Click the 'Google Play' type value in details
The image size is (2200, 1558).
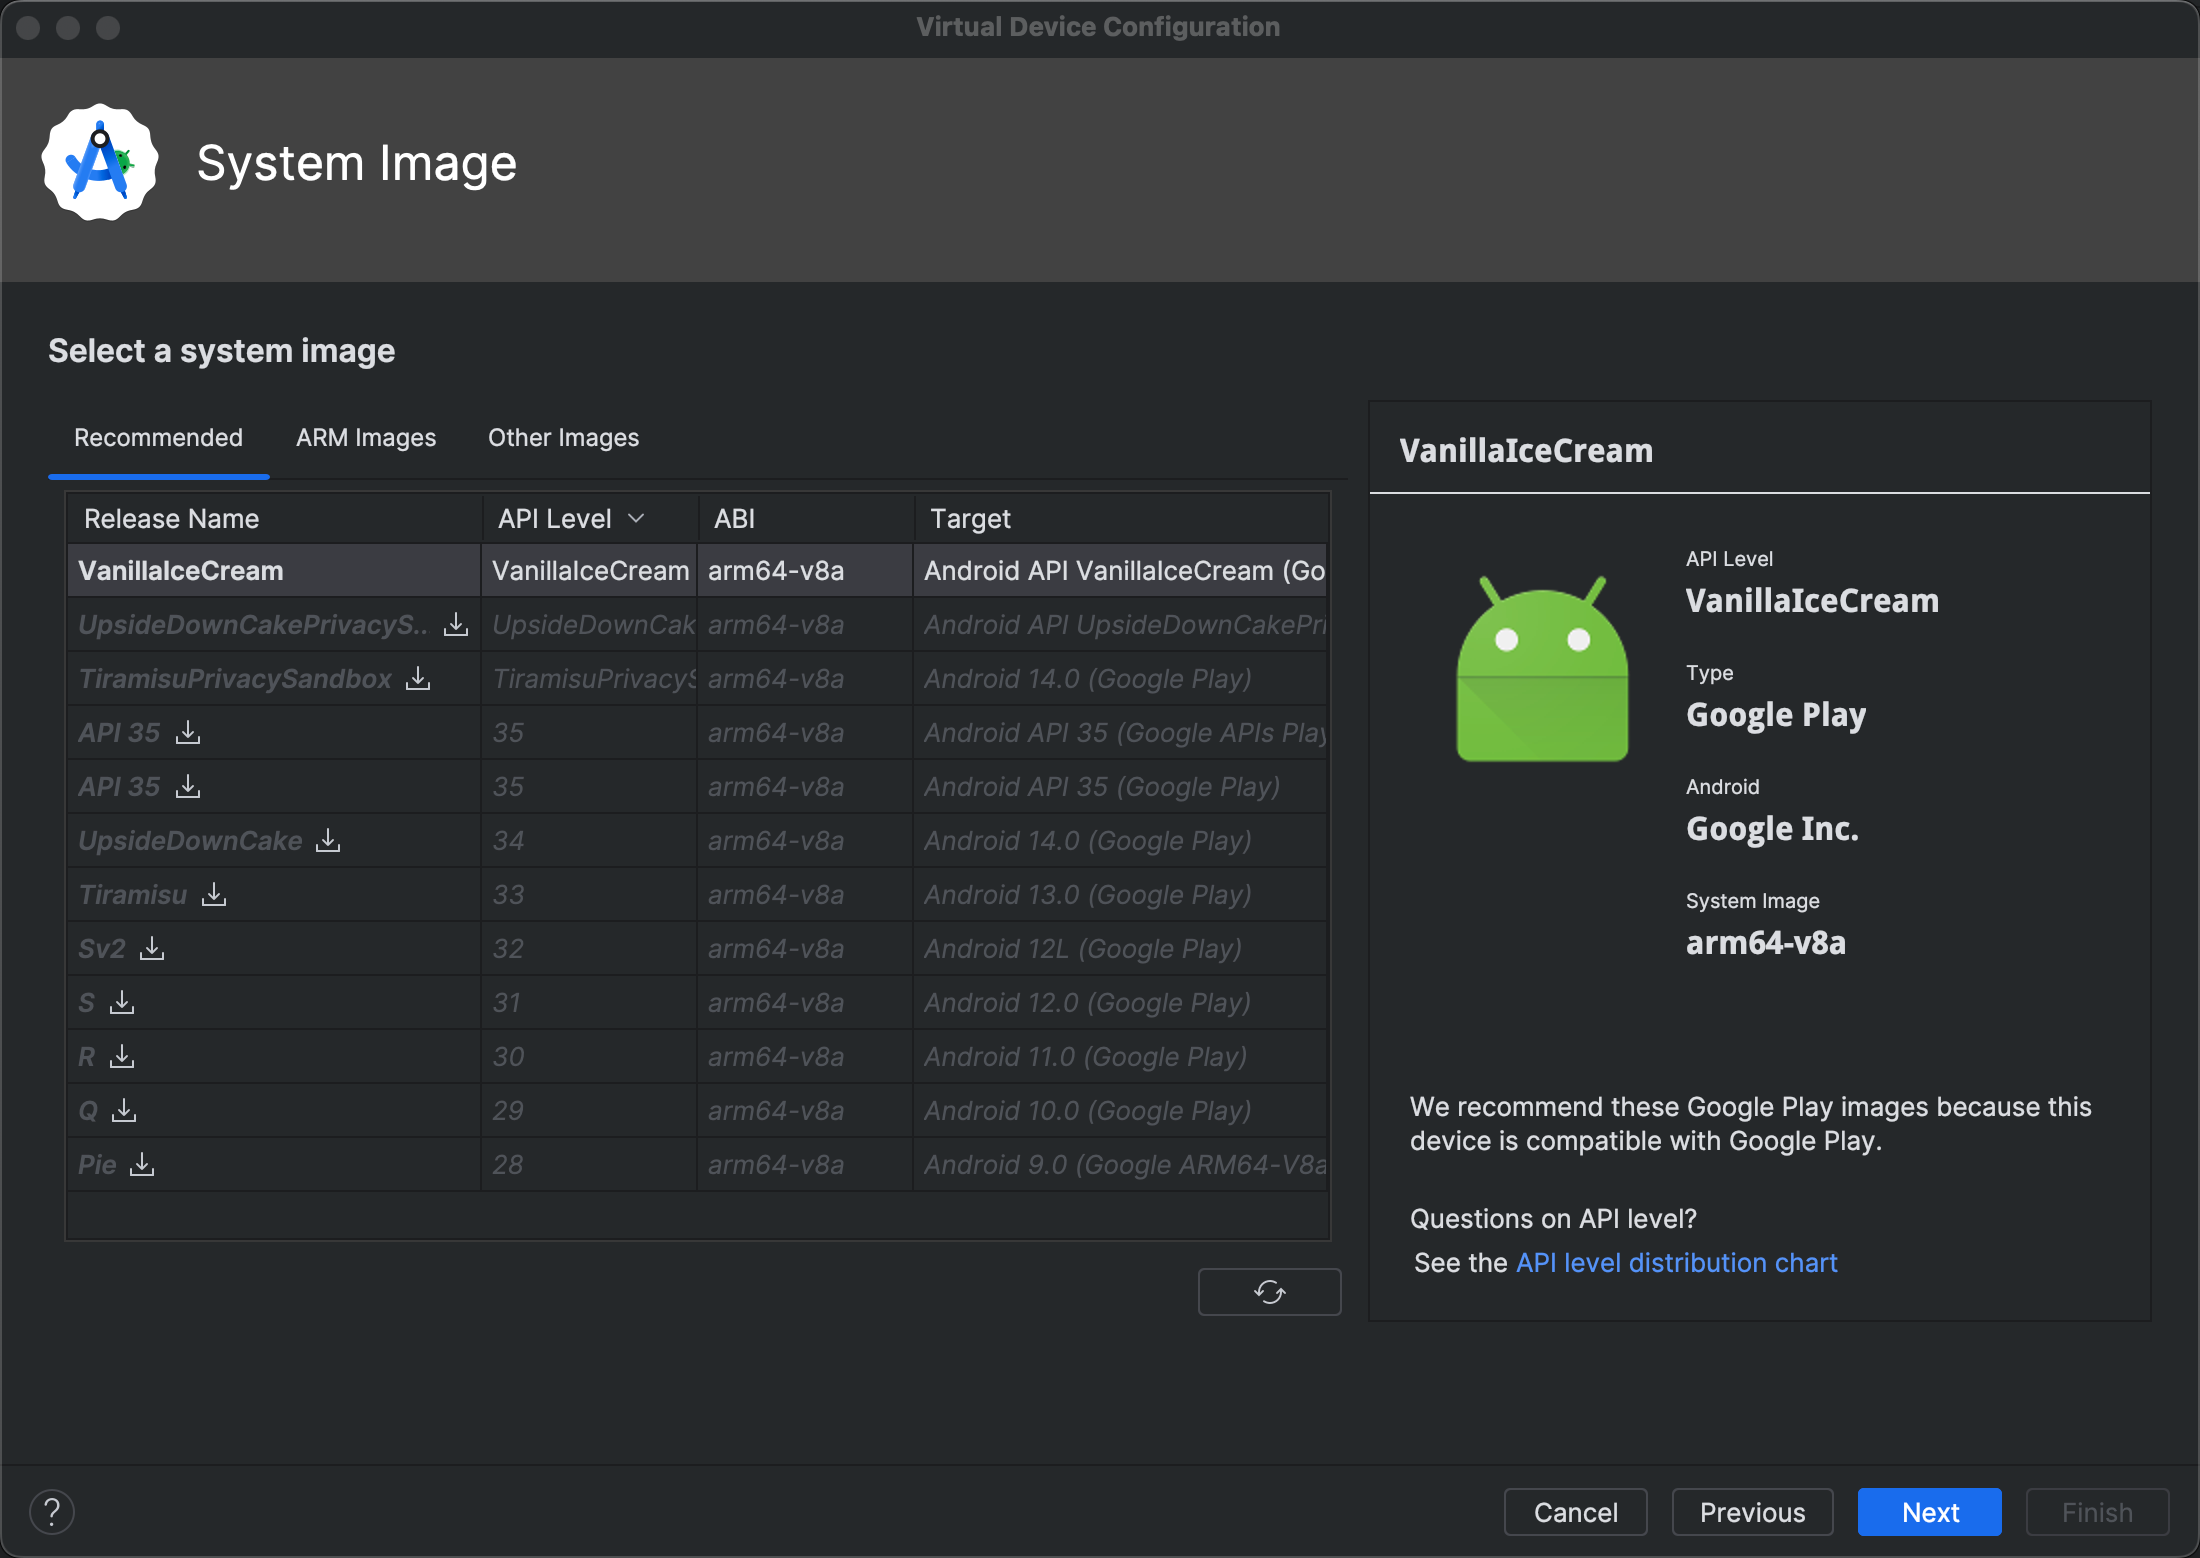pyautogui.click(x=1776, y=715)
